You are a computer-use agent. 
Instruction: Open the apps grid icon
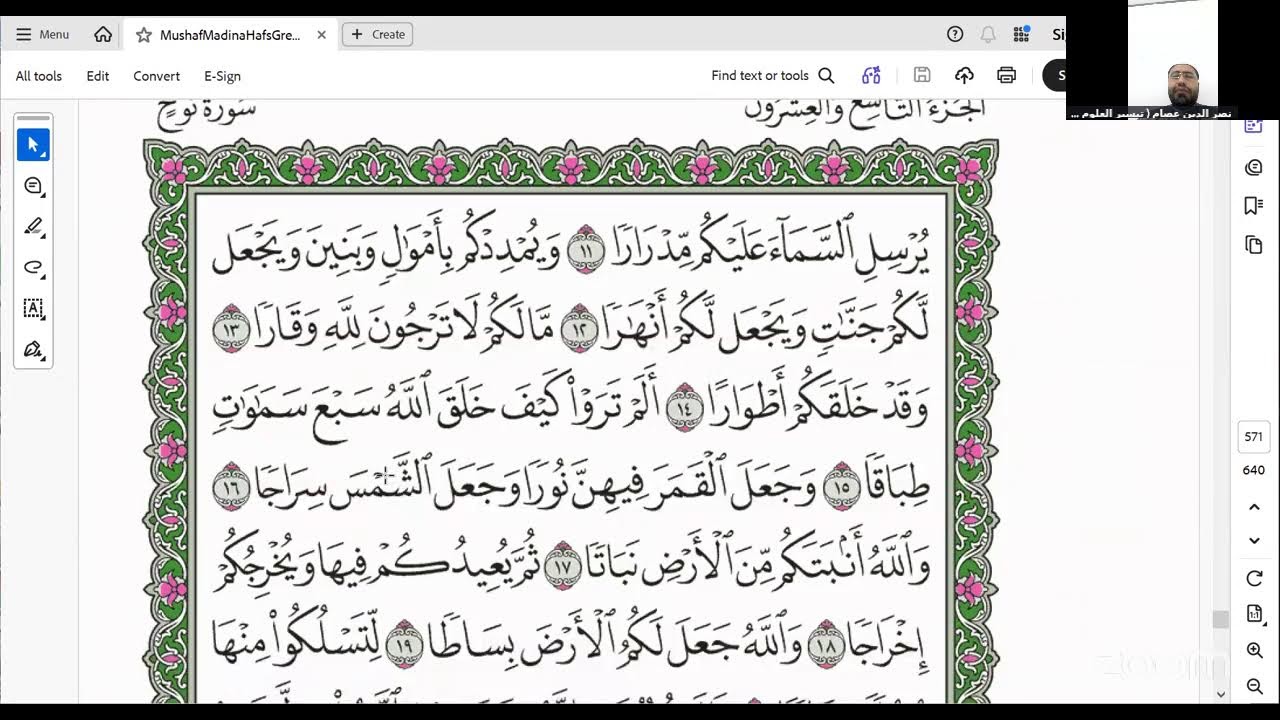(x=1021, y=34)
